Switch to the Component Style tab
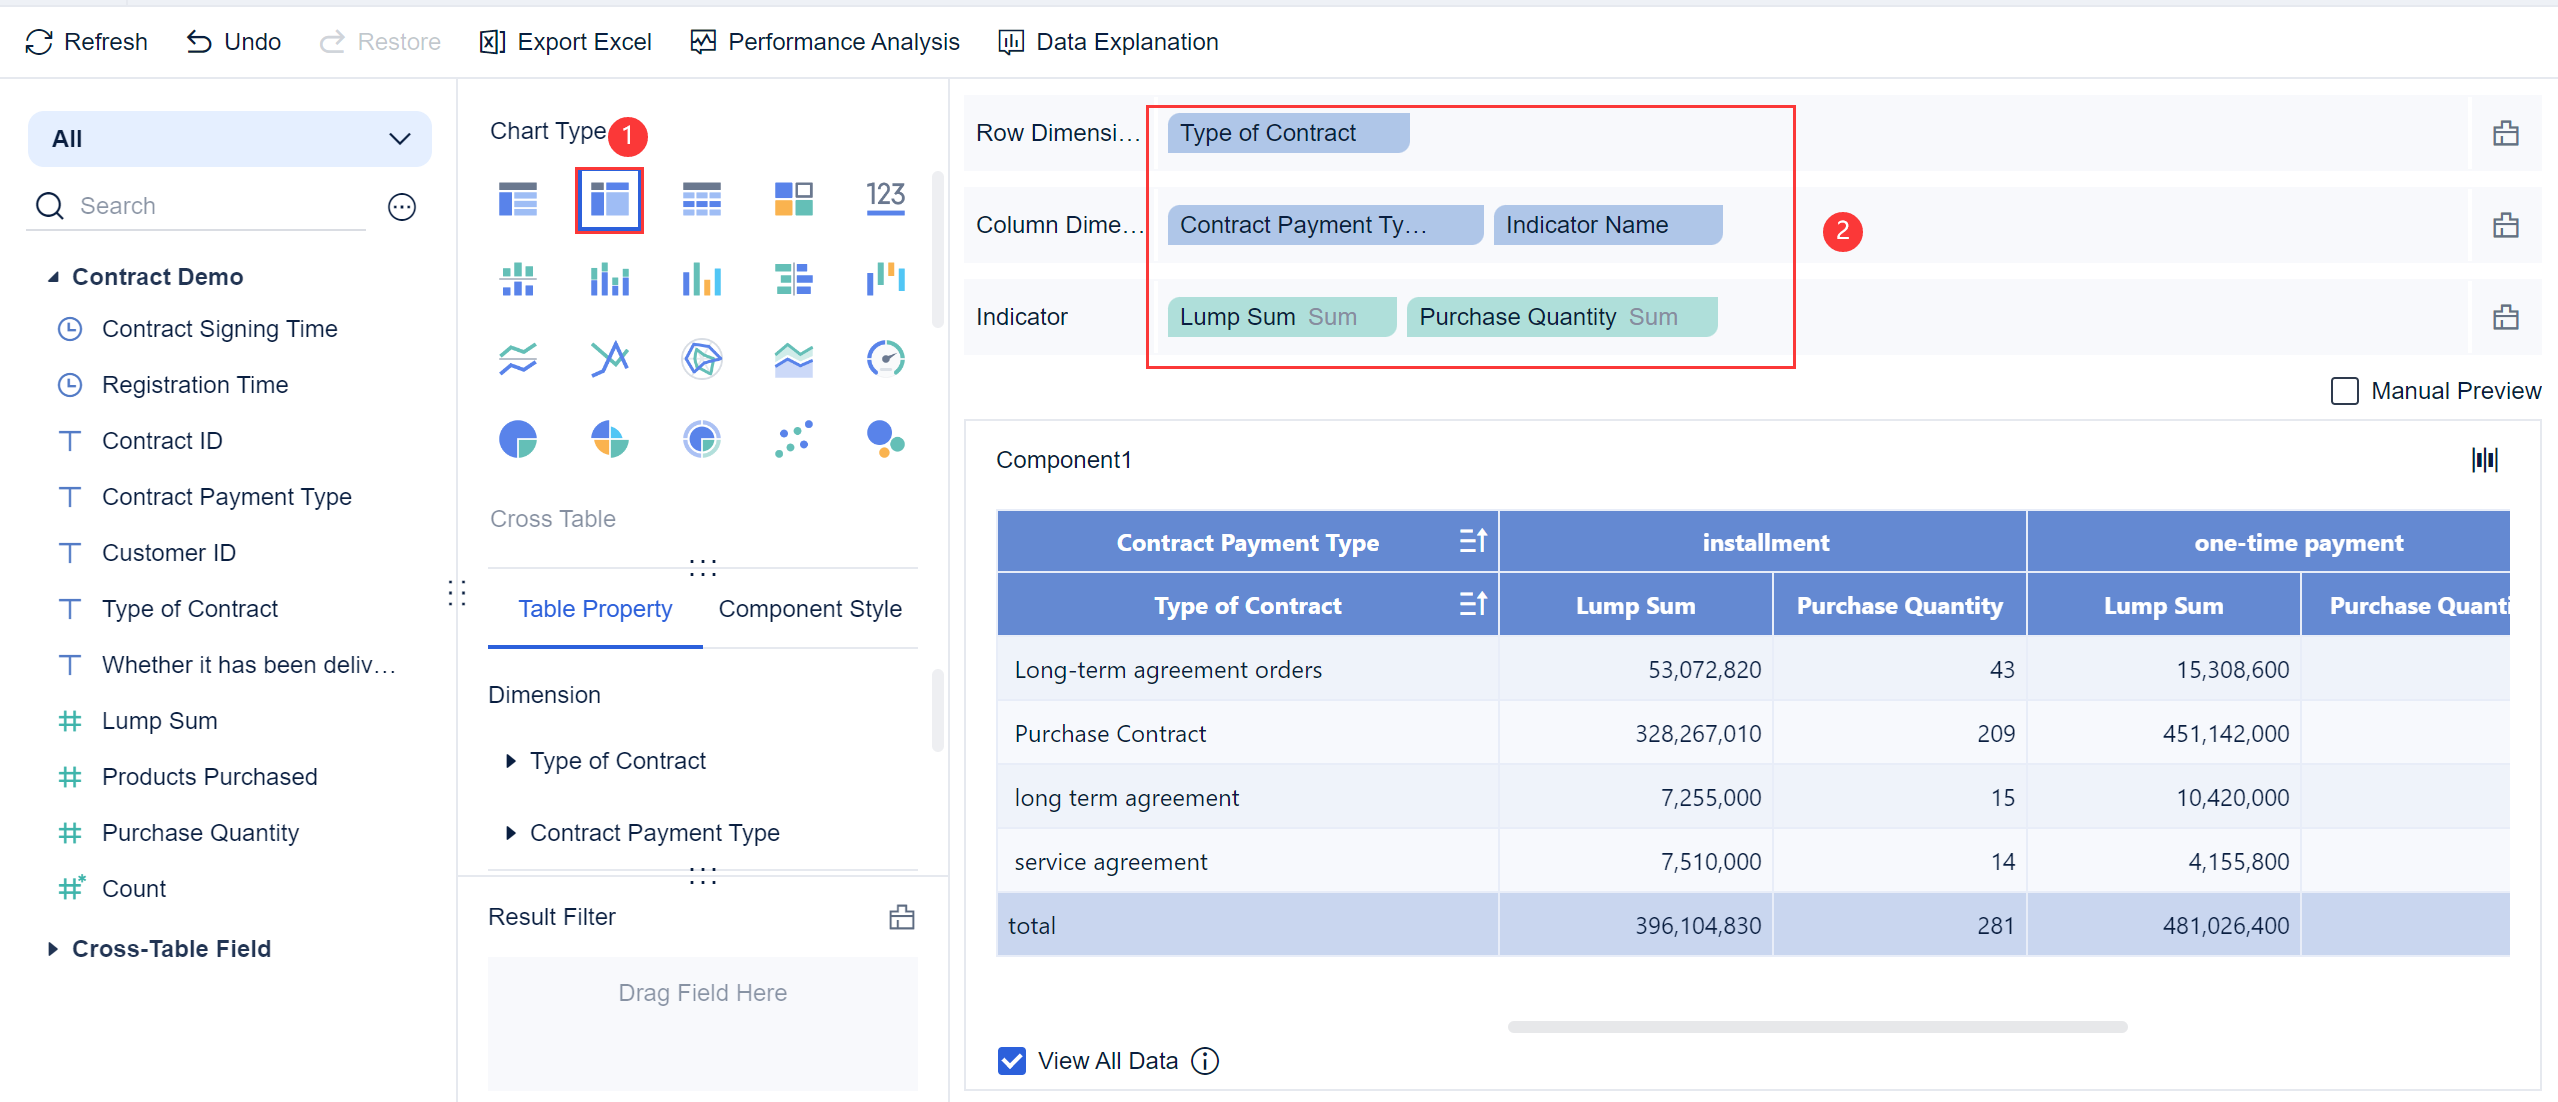This screenshot has width=2558, height=1102. click(x=809, y=609)
